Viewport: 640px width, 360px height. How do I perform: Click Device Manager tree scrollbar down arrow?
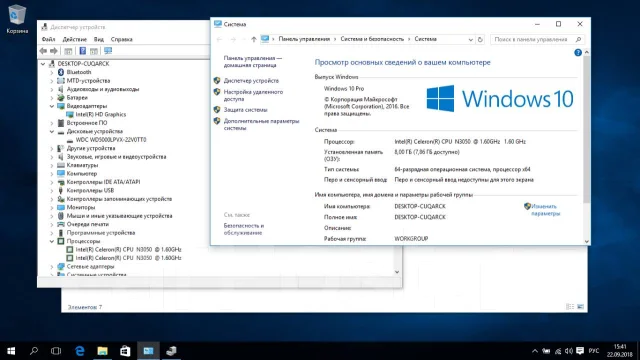click(397, 272)
